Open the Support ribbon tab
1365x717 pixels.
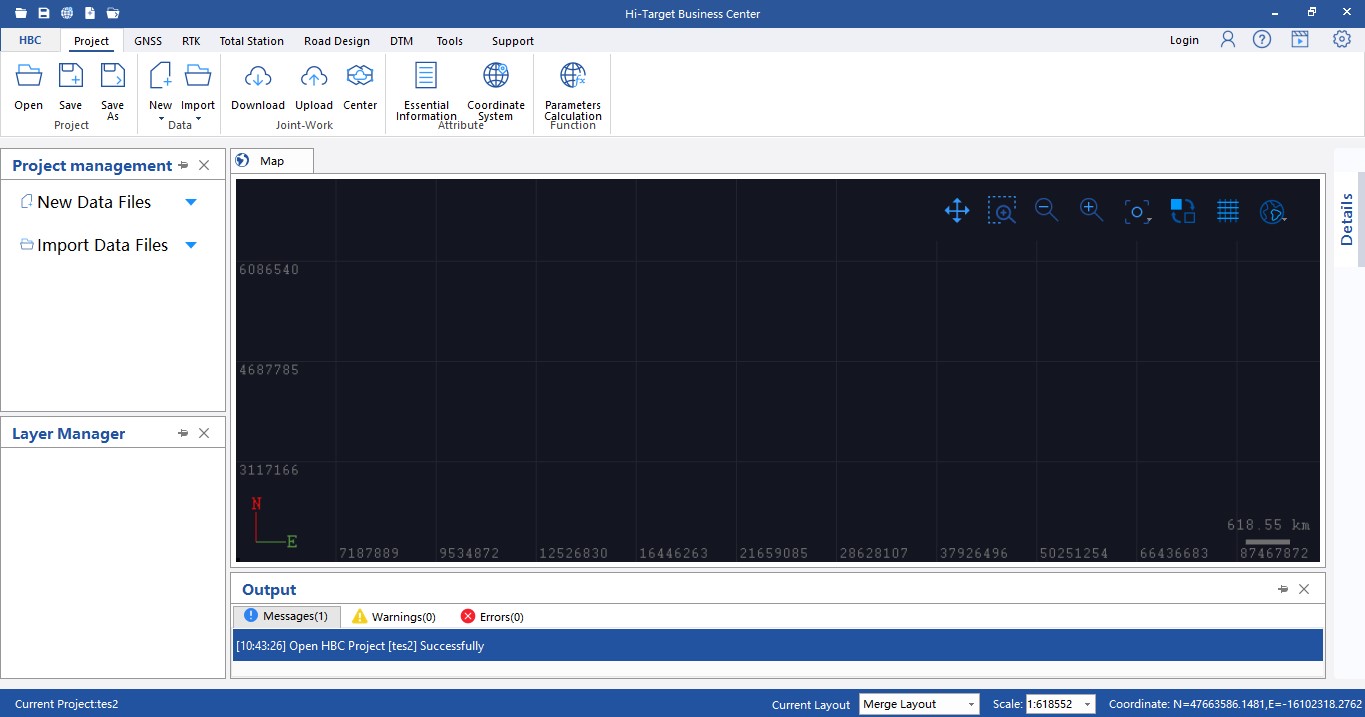[513, 41]
